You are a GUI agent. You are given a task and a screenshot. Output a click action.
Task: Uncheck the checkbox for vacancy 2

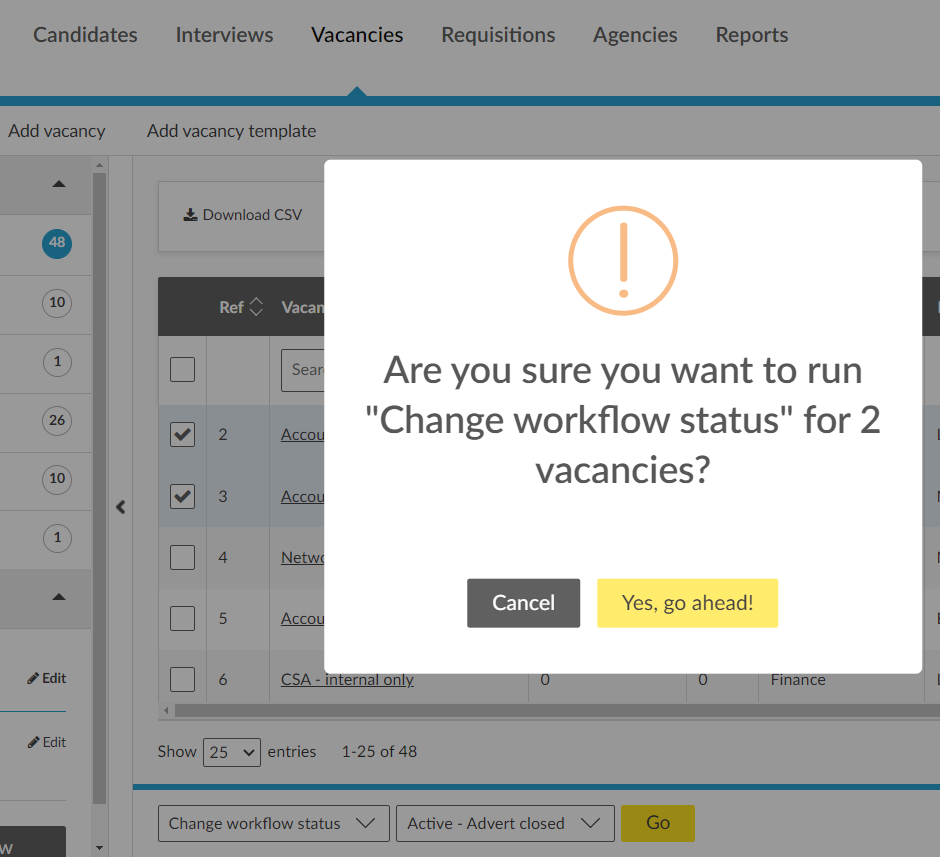(182, 435)
